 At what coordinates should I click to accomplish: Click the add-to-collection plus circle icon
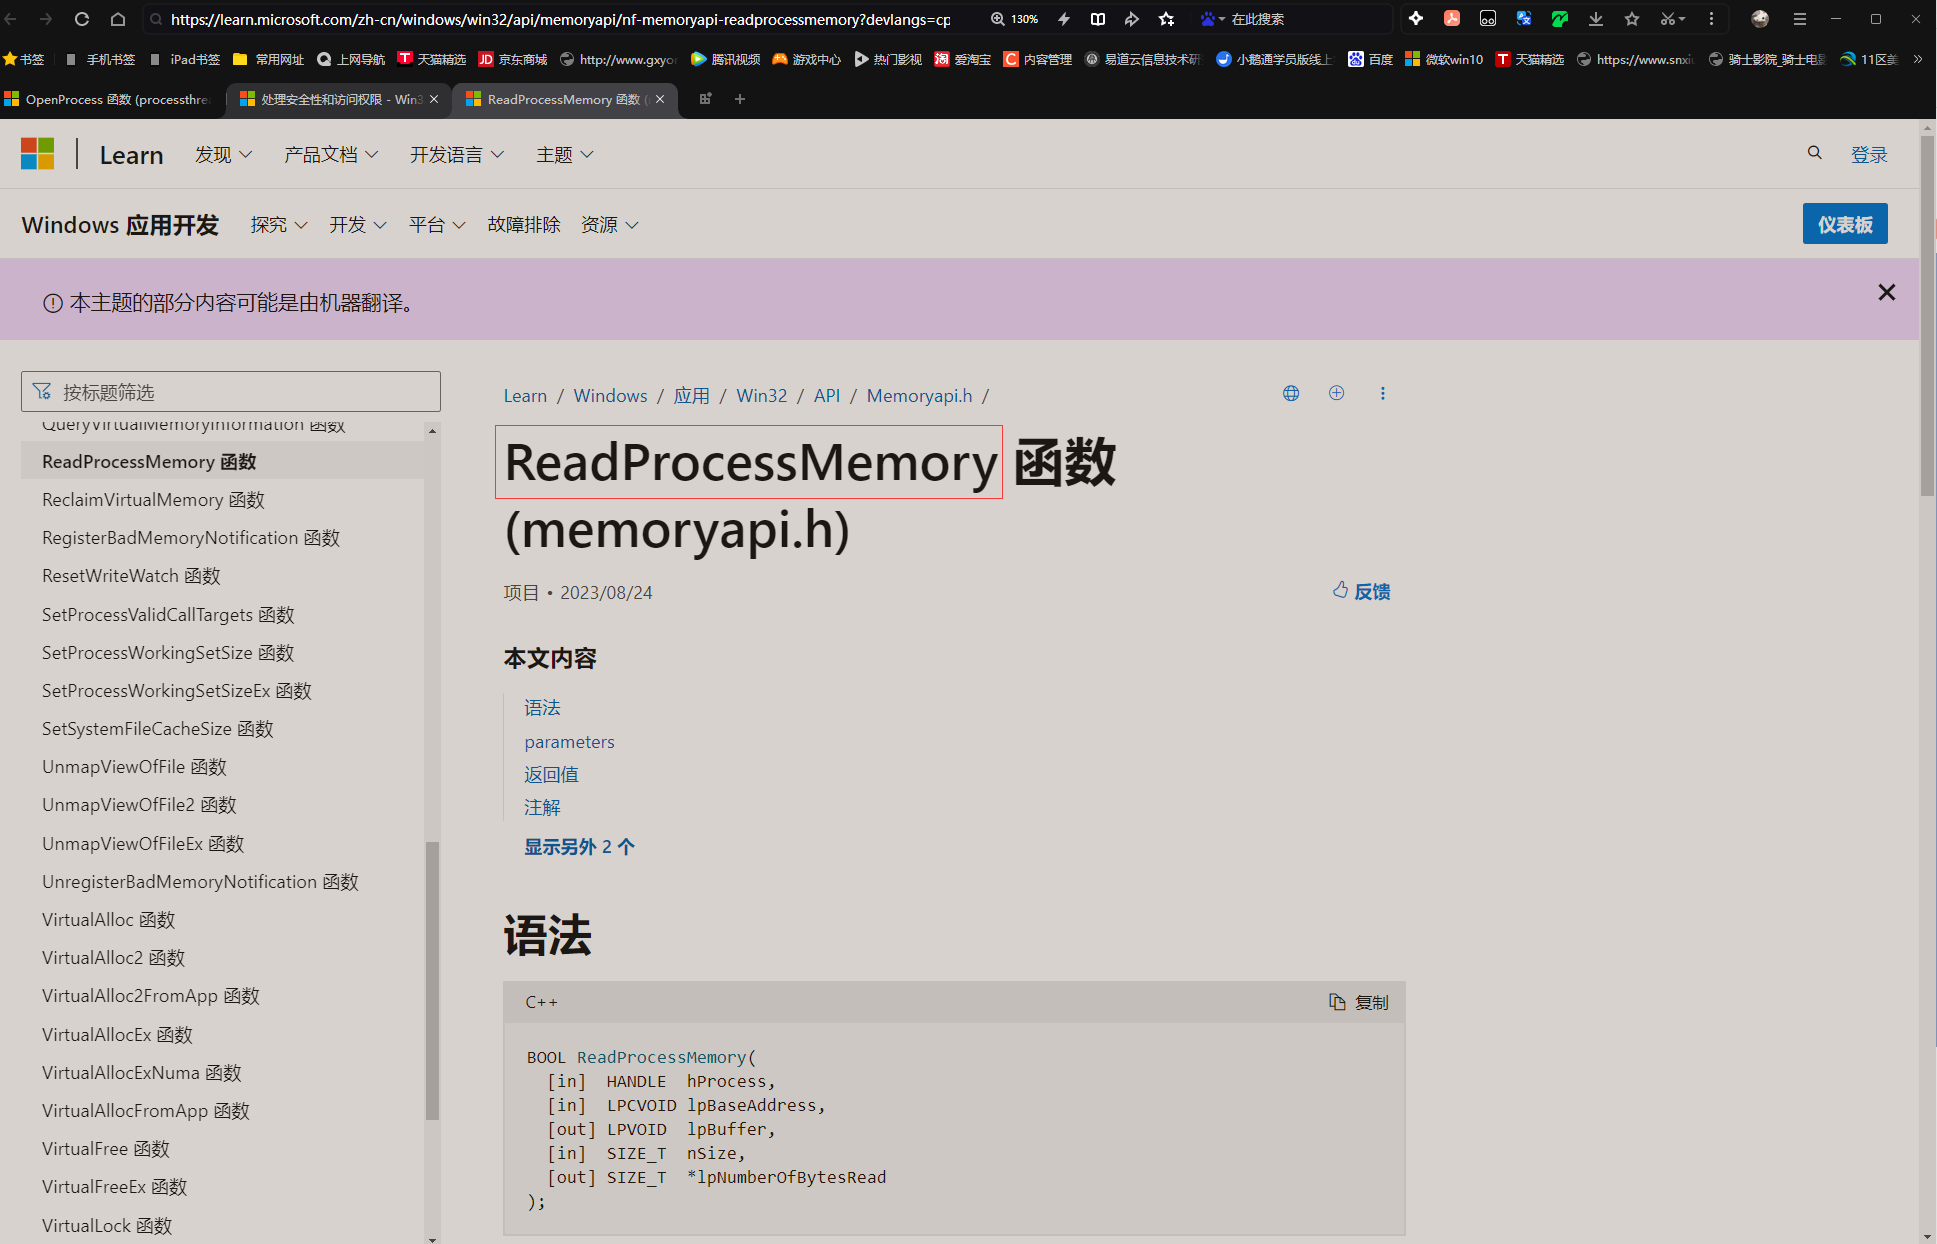1336,394
